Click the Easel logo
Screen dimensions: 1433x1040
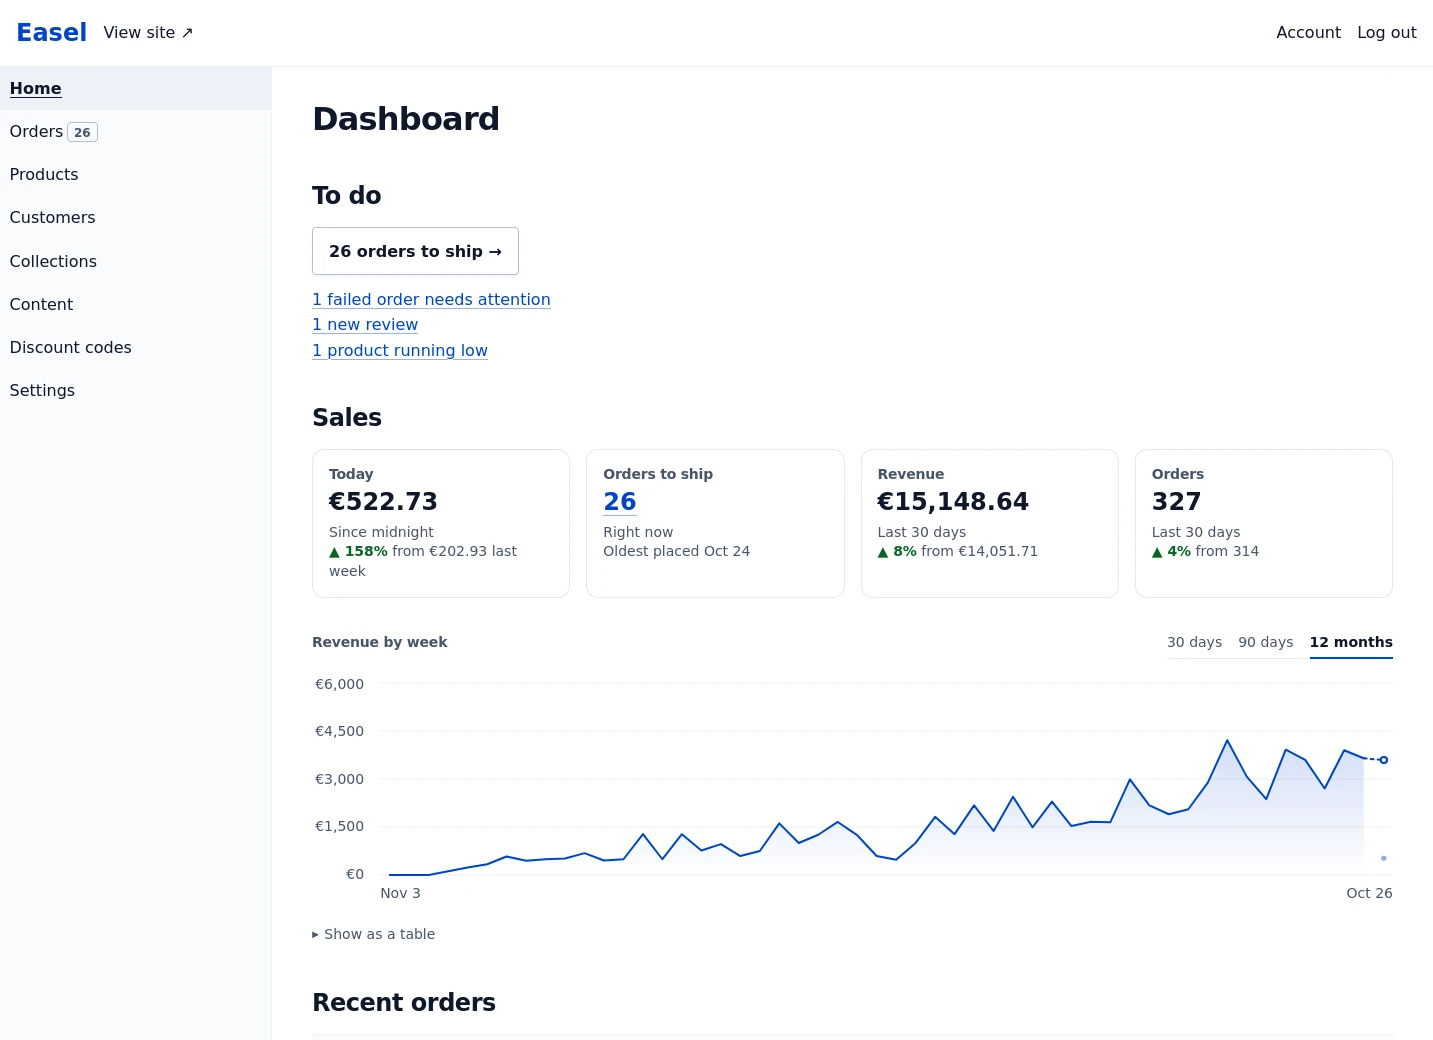(x=52, y=33)
